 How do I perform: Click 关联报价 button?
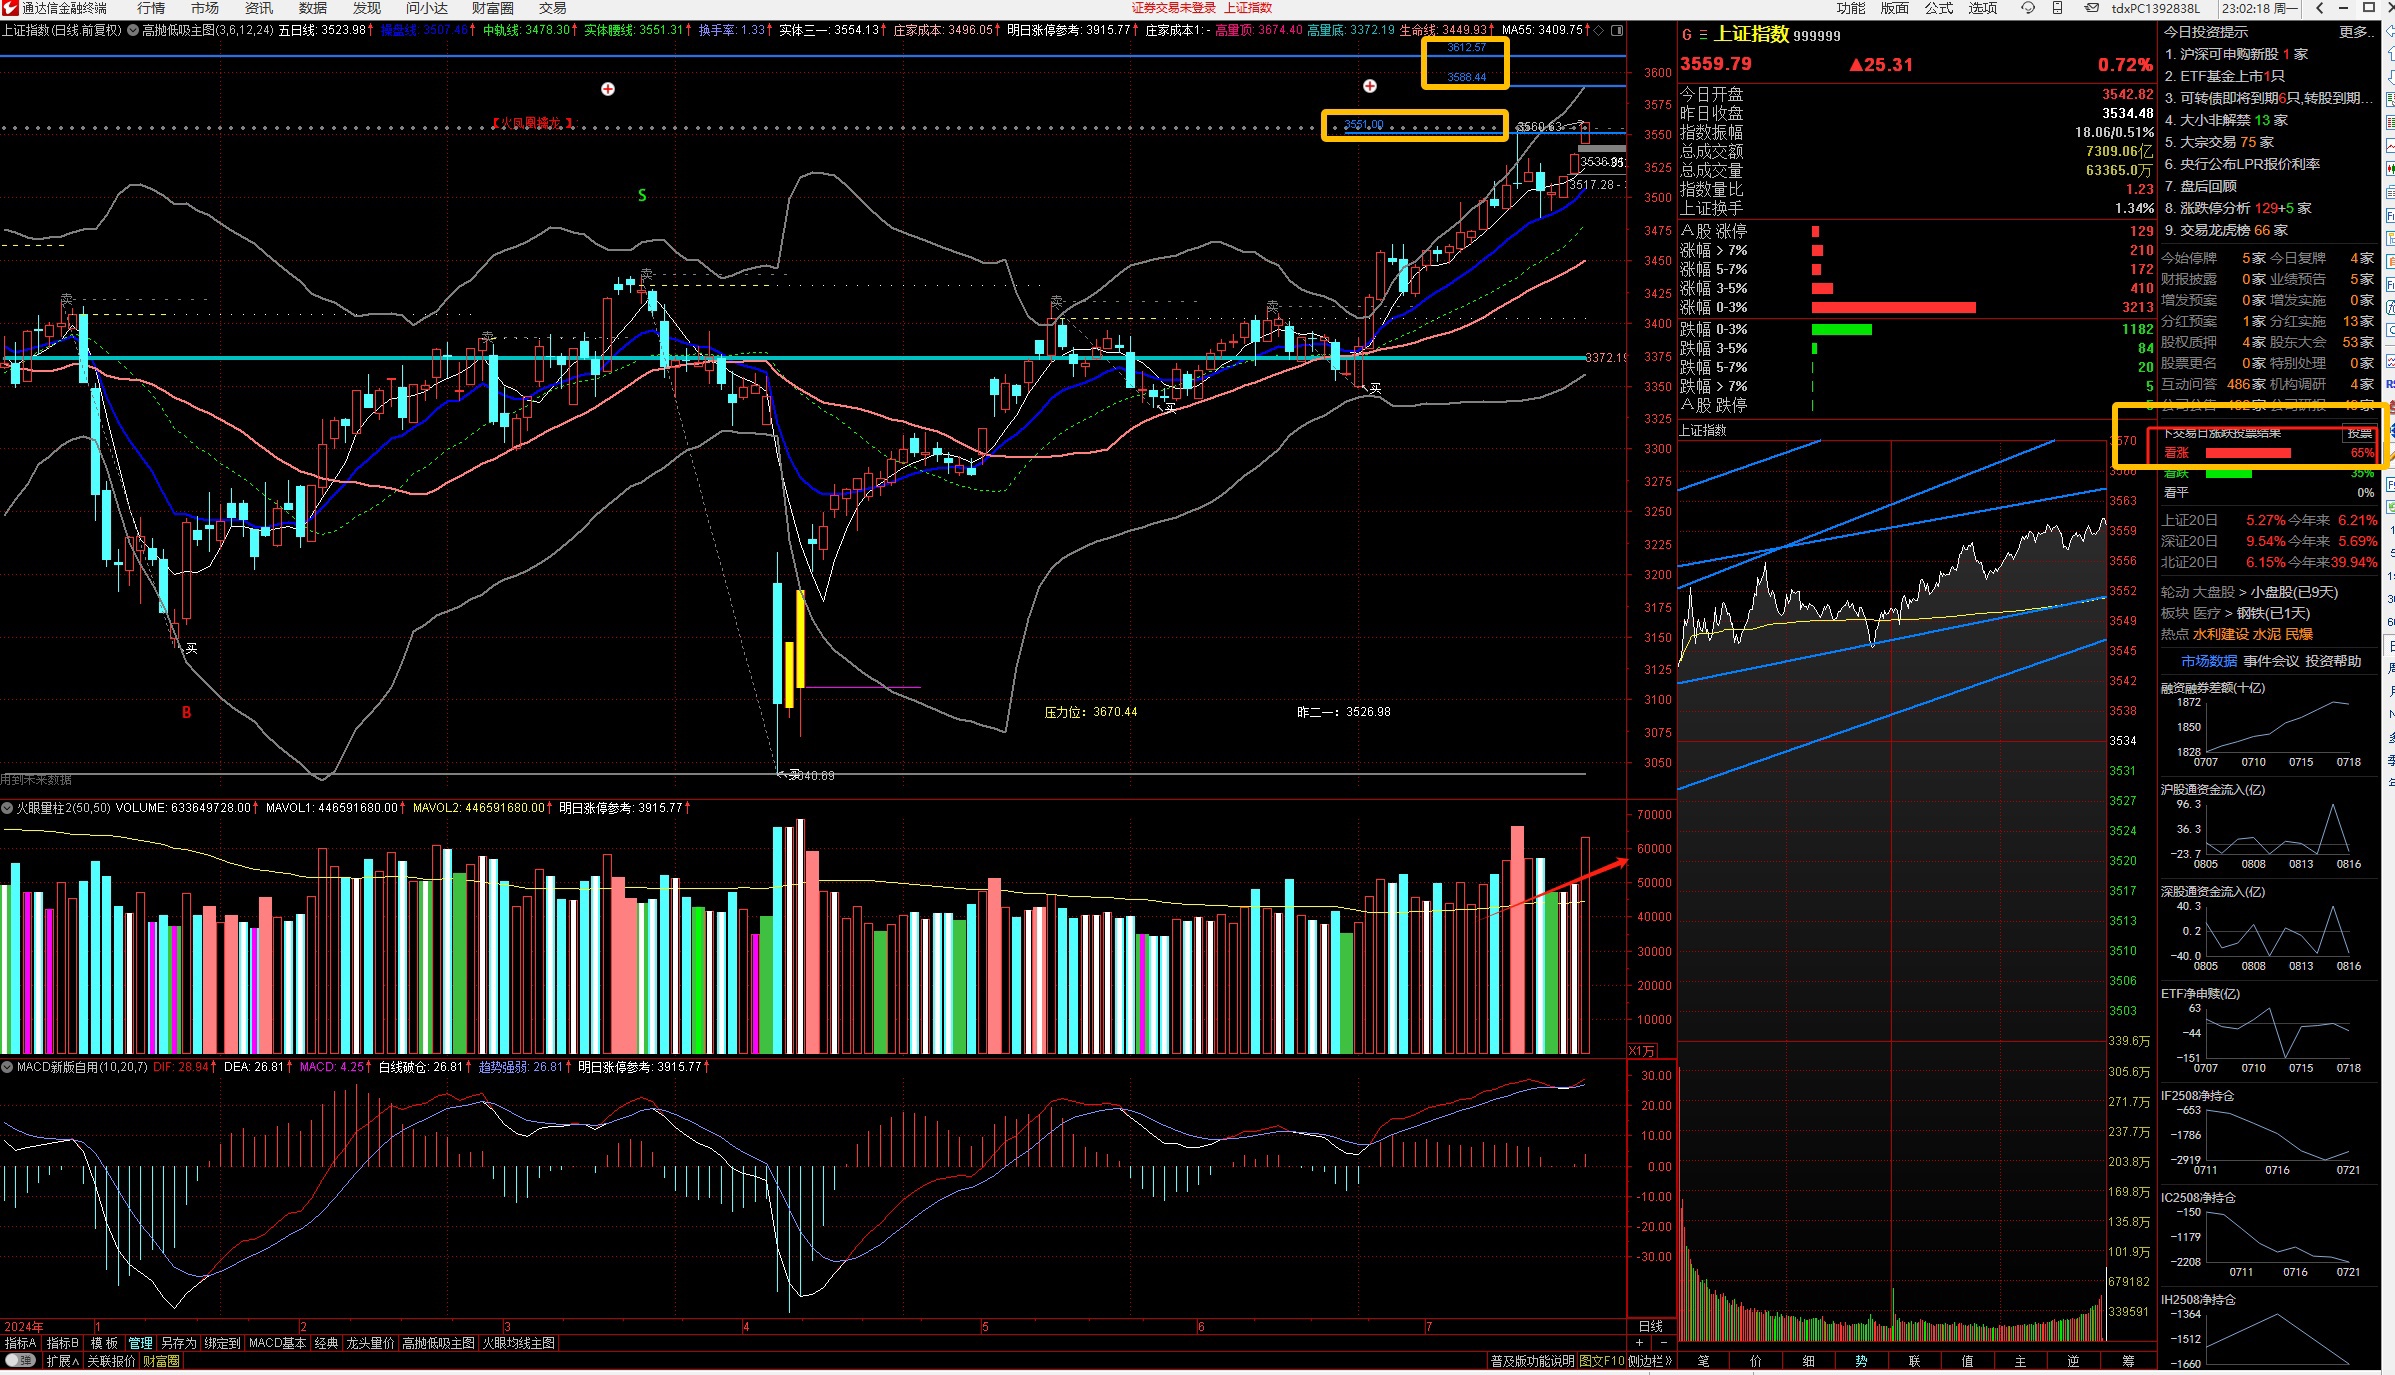[110, 1361]
